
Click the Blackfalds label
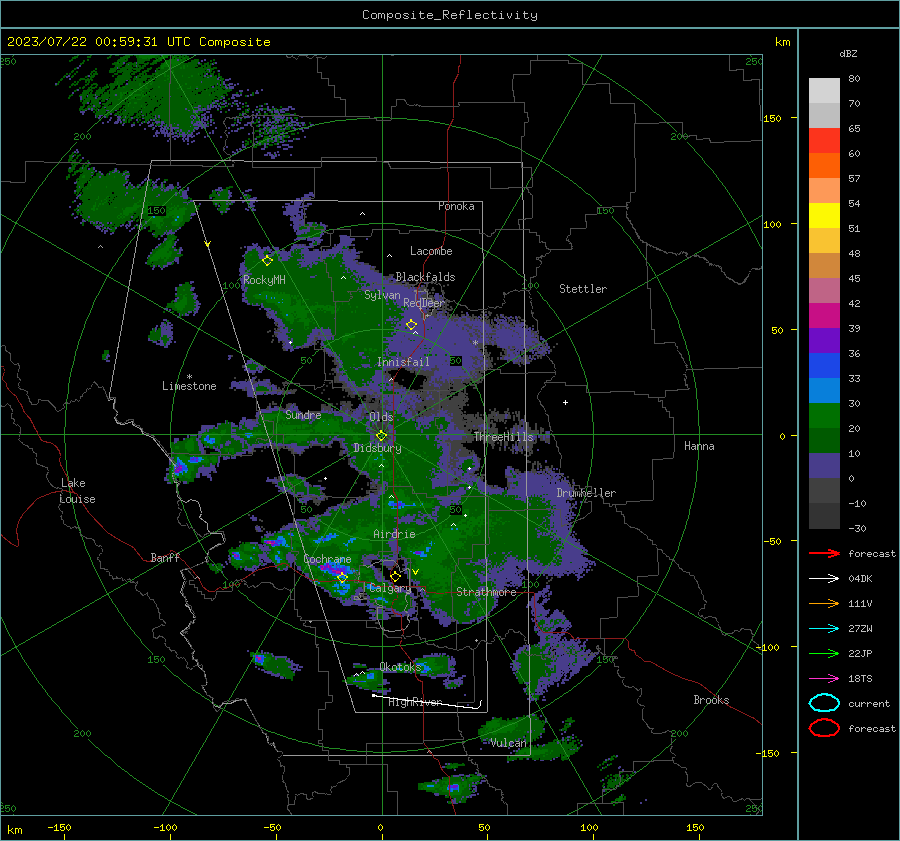point(425,277)
